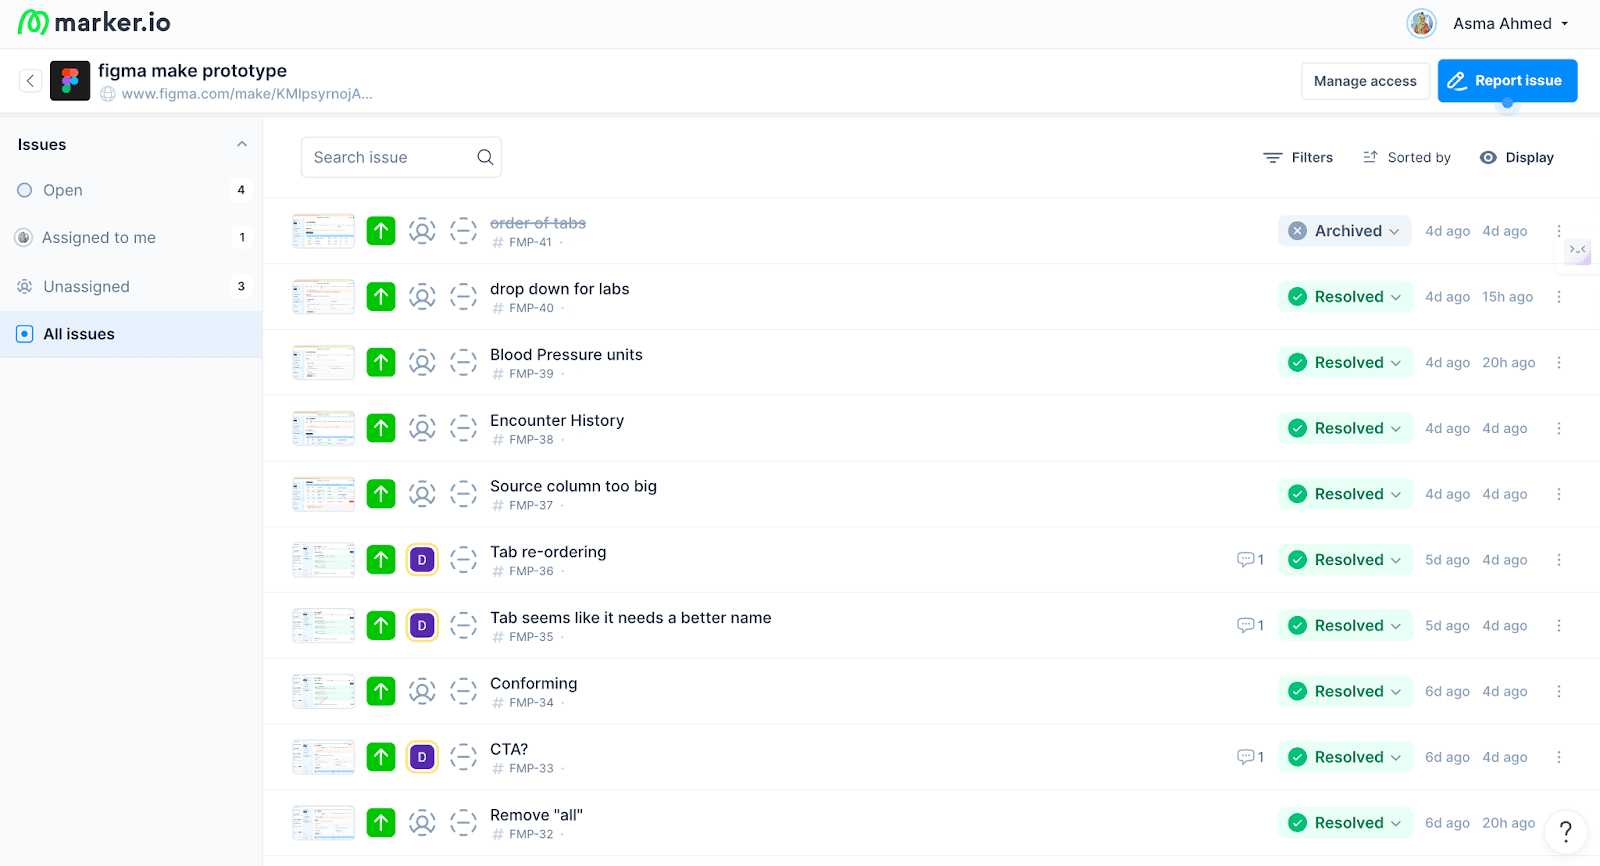1600x866 pixels.
Task: Click the search magnifier icon
Action: tap(485, 157)
